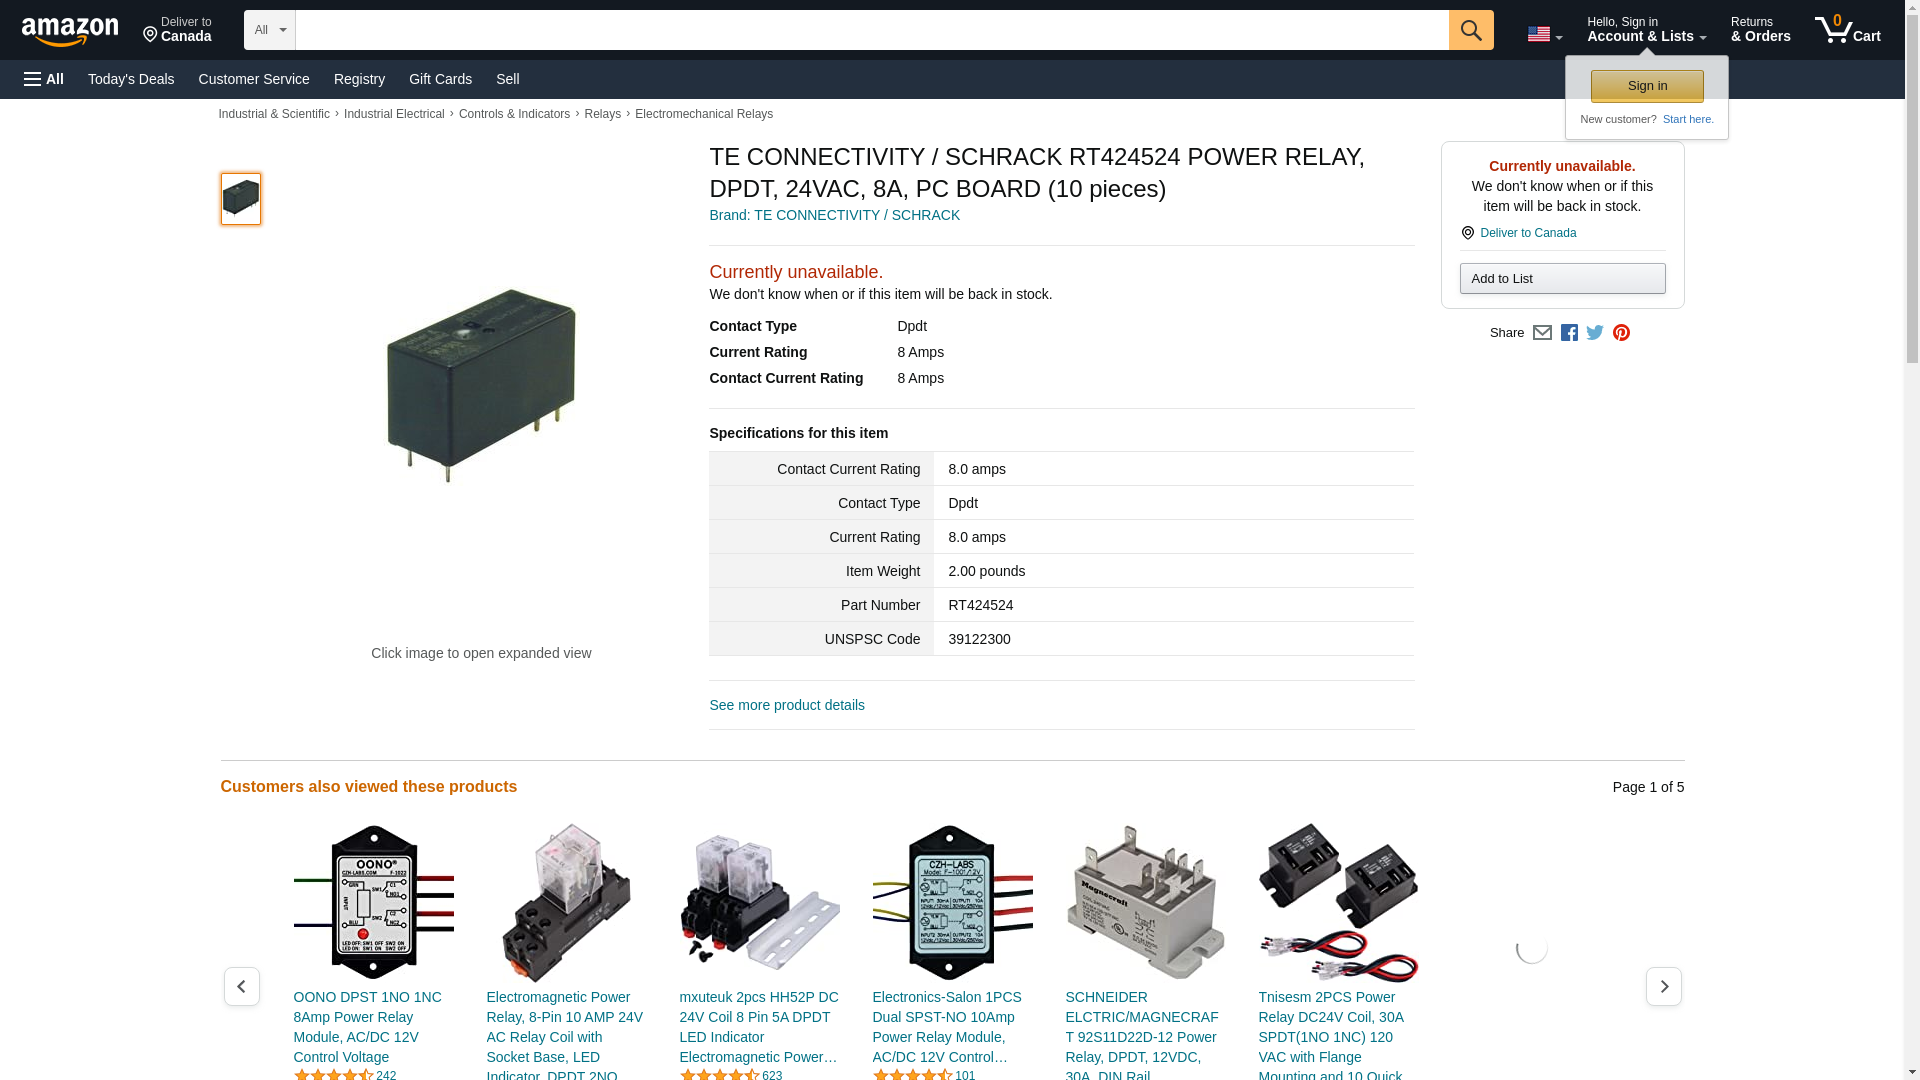Viewport: 1920px width, 1080px height.
Task: Advance carousel with next arrow
Action: coord(1663,986)
